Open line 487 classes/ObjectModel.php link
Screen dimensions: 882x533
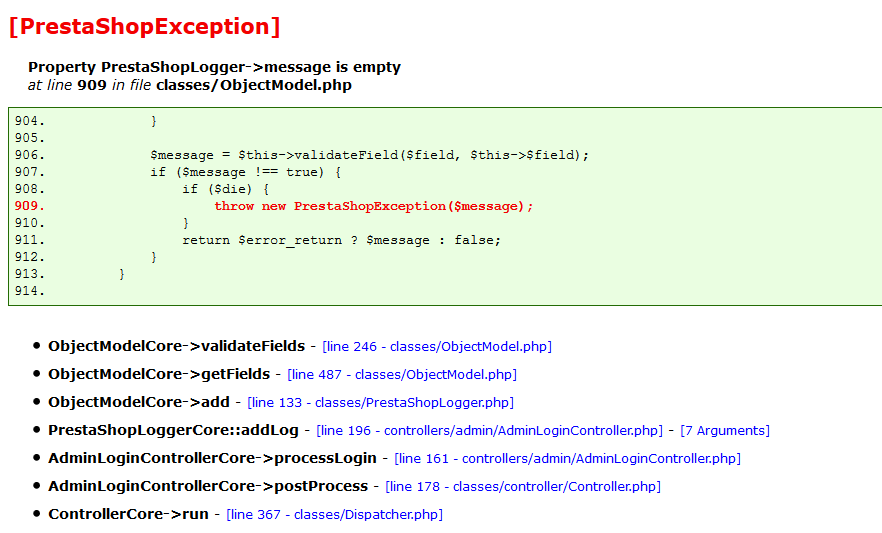point(402,374)
